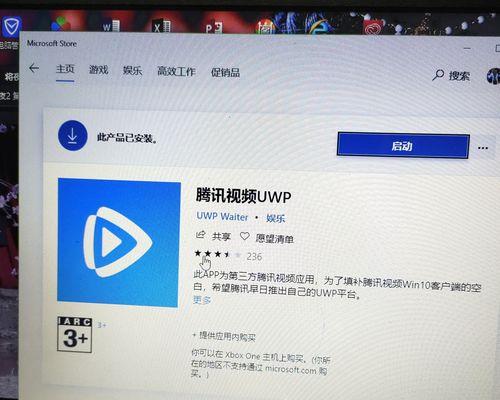The image size is (500, 400).
Task: Expand description with 更多 link
Action: pyautogui.click(x=202, y=300)
